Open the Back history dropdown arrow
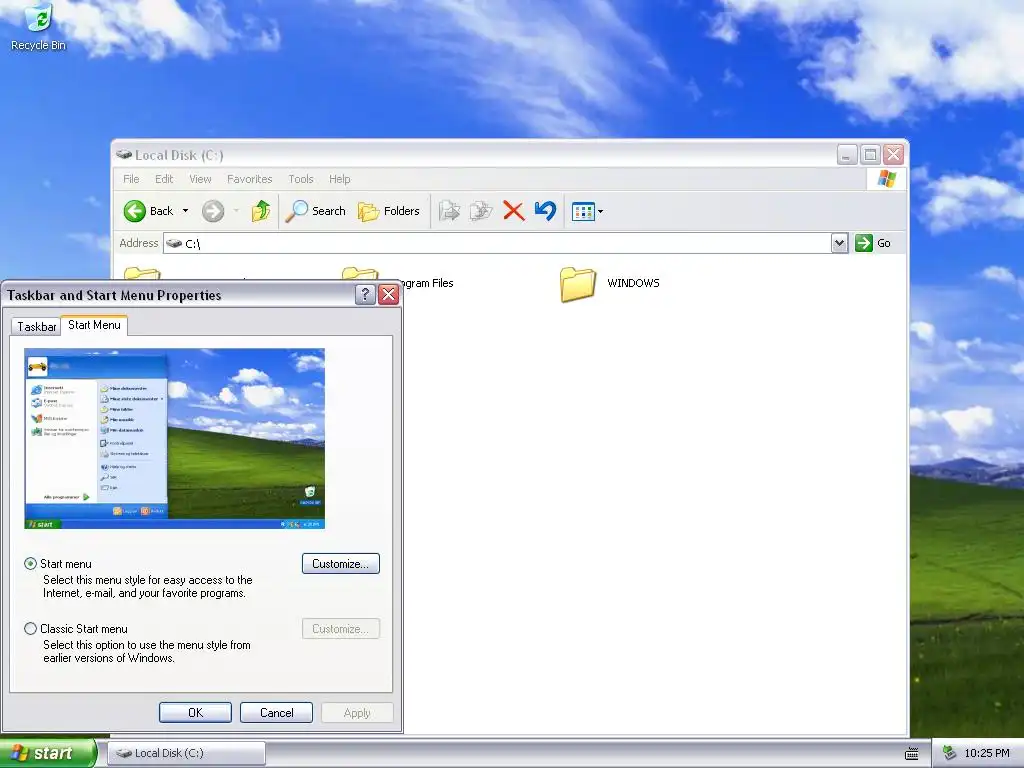1024x768 pixels. (185, 211)
